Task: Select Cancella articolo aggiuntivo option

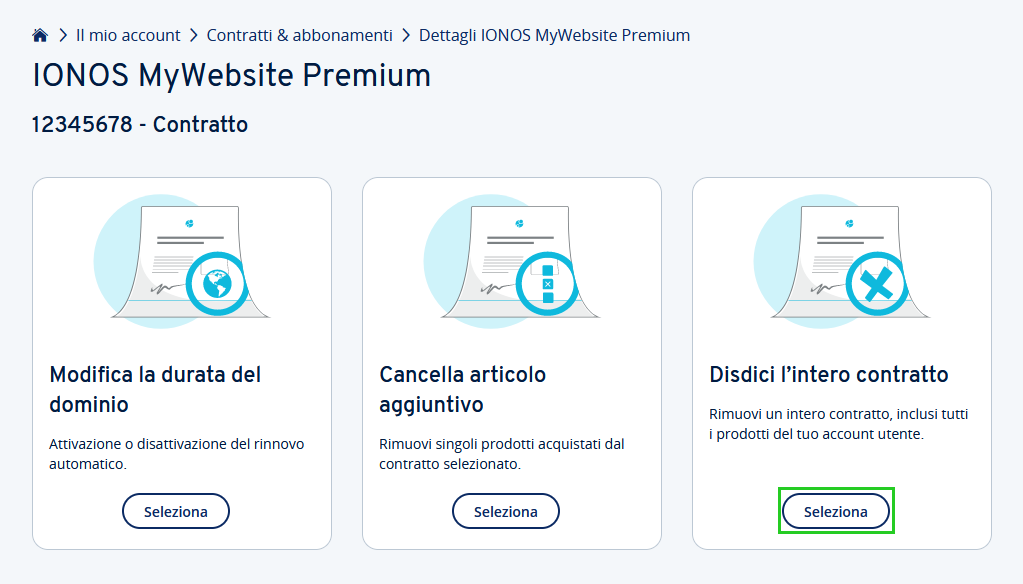Action: tap(506, 512)
